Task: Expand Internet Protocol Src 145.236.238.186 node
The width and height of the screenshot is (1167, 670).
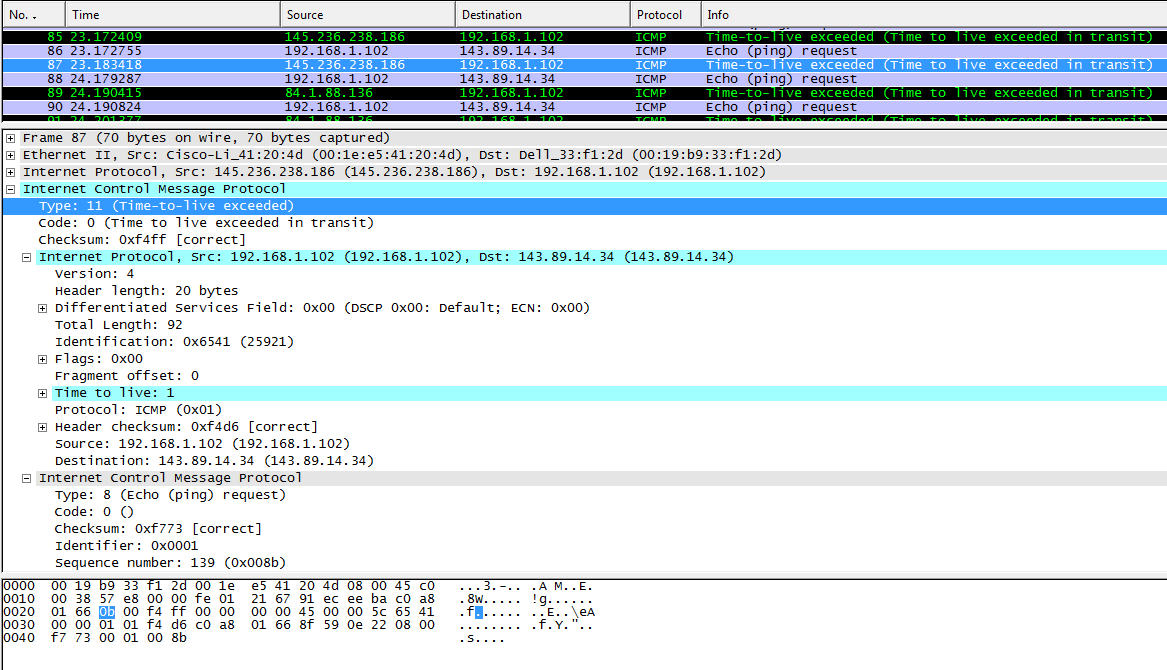Action: [10, 172]
